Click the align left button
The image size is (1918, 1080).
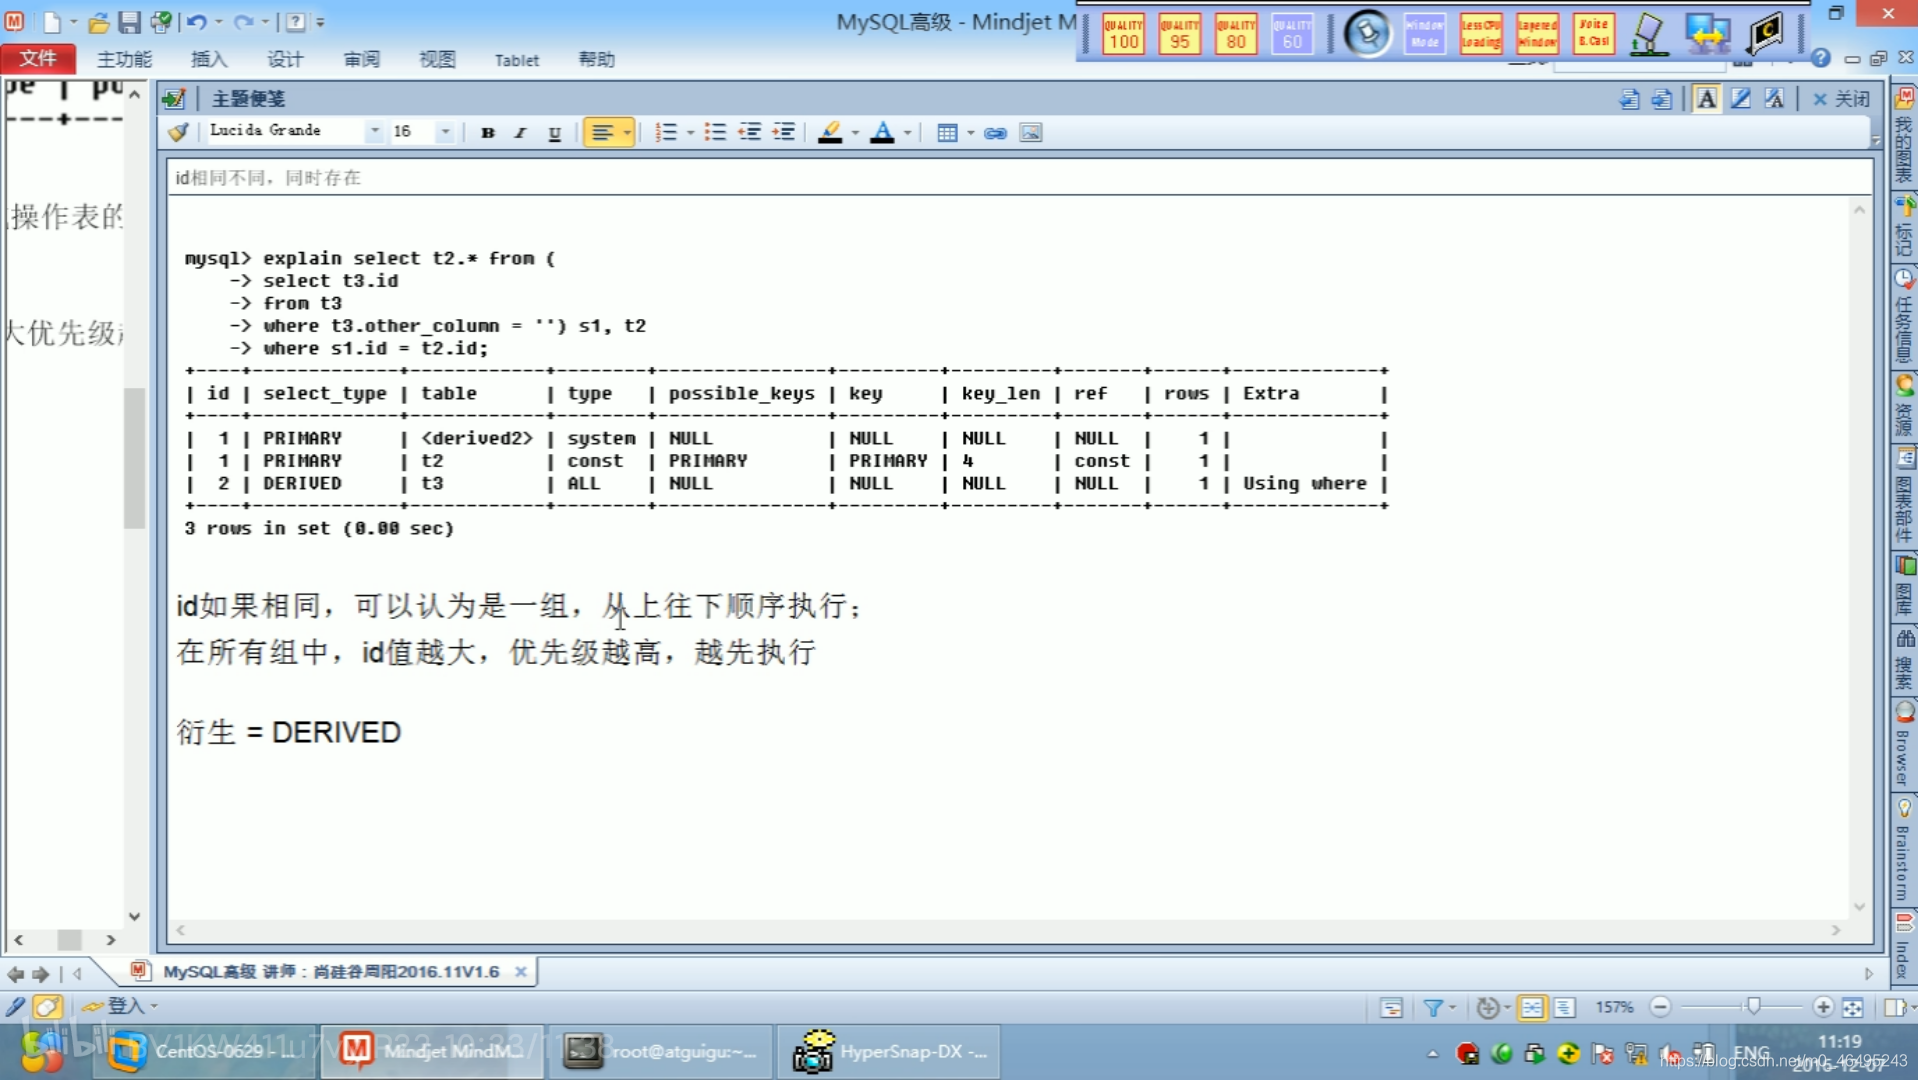(x=602, y=132)
